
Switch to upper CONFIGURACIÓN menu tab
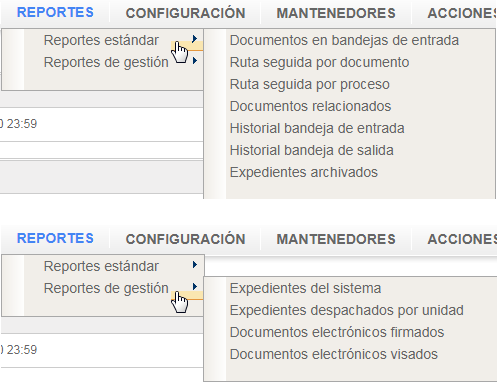185,13
